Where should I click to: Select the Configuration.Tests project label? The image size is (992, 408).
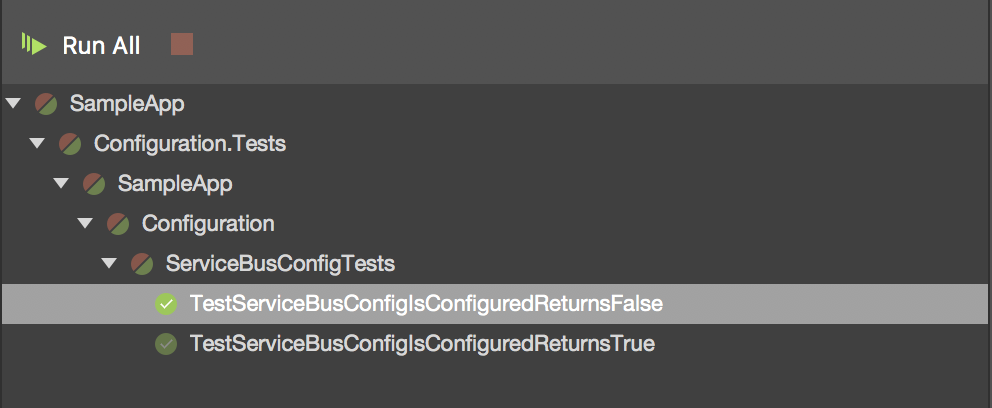[x=190, y=143]
